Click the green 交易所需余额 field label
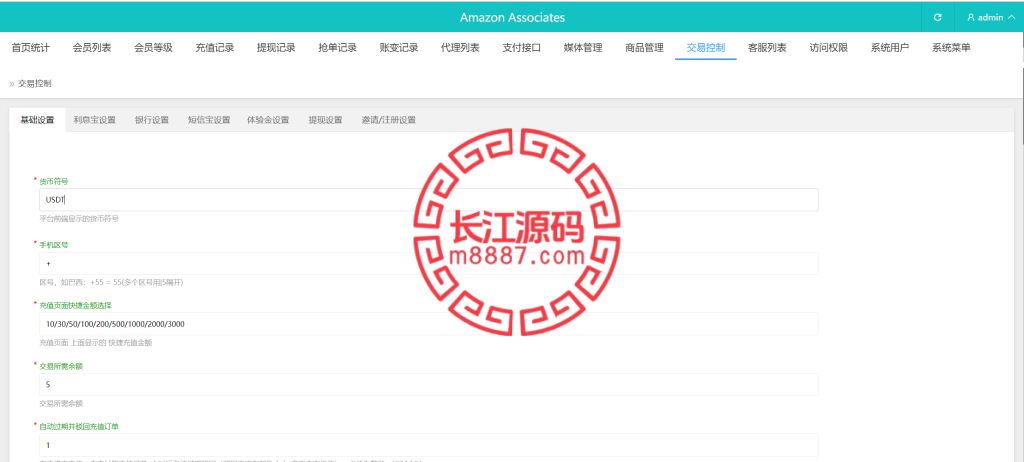This screenshot has height=462, width=1024. (x=61, y=366)
